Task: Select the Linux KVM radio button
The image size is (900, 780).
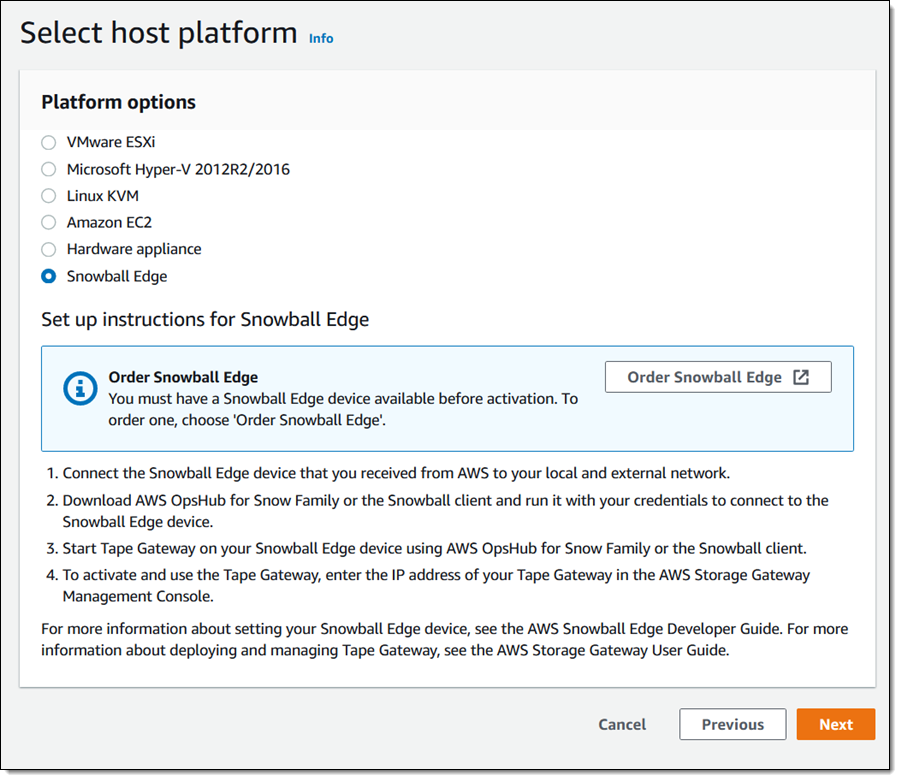Action: 49,196
